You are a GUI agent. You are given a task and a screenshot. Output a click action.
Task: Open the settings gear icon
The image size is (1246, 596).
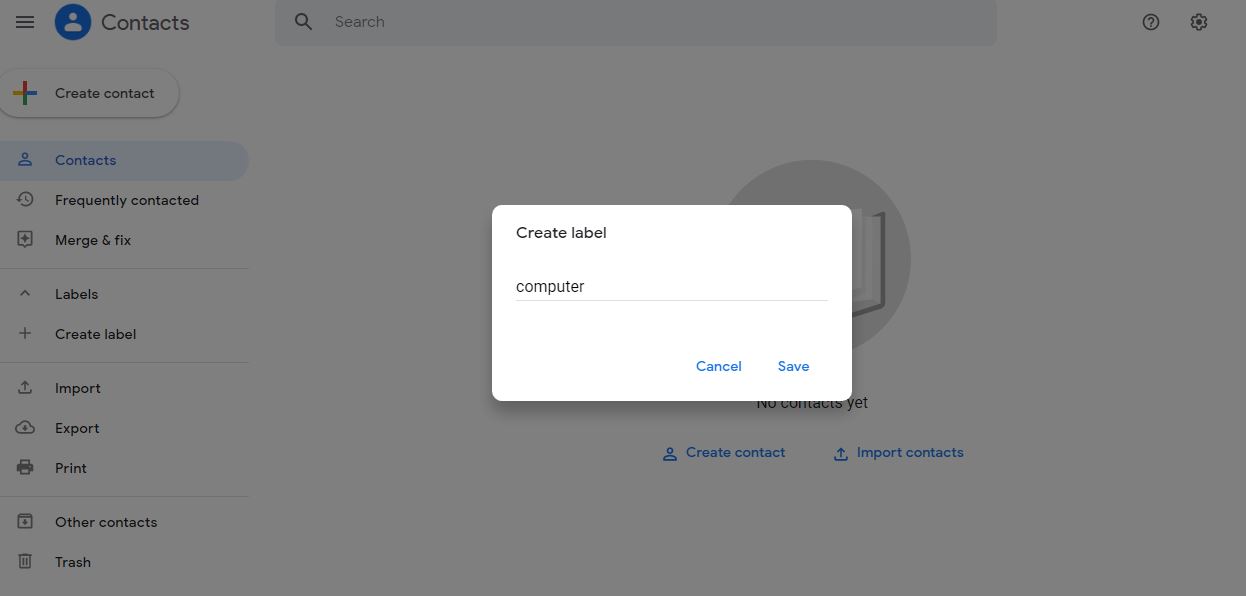click(1199, 22)
